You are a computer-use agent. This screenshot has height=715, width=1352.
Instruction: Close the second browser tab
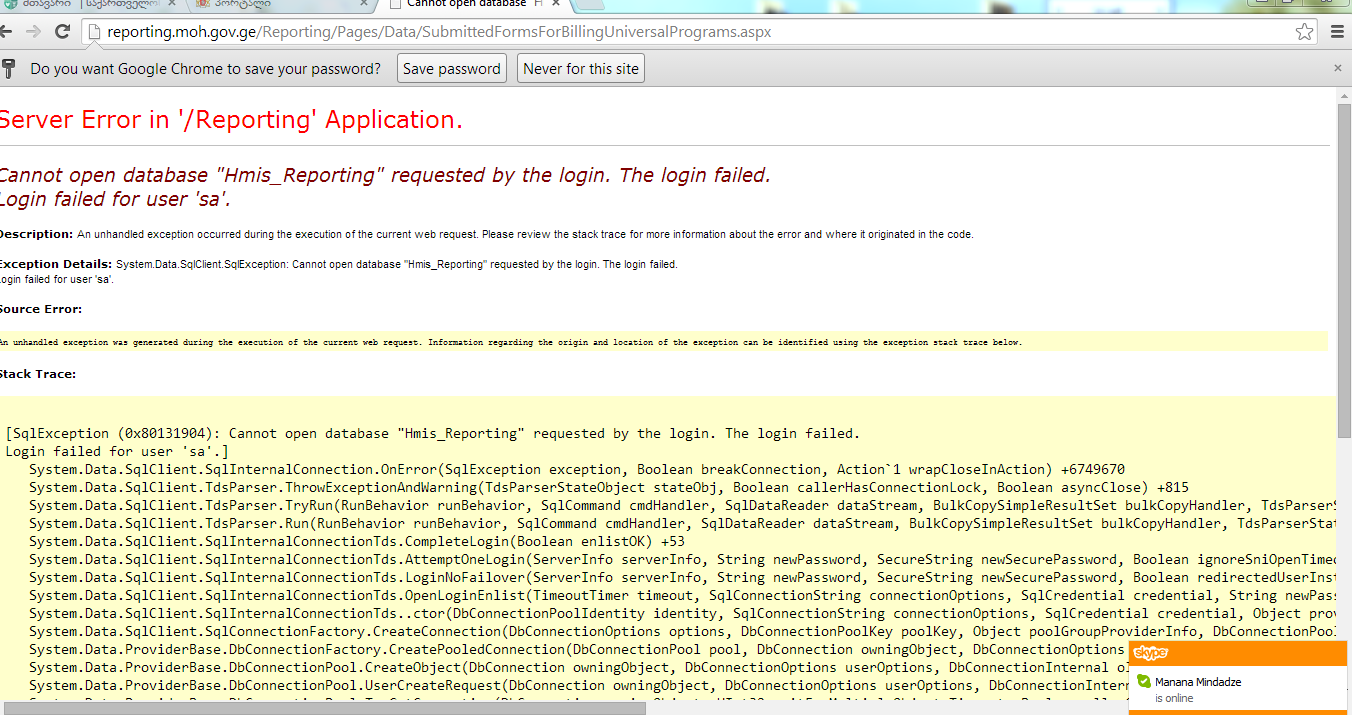362,4
